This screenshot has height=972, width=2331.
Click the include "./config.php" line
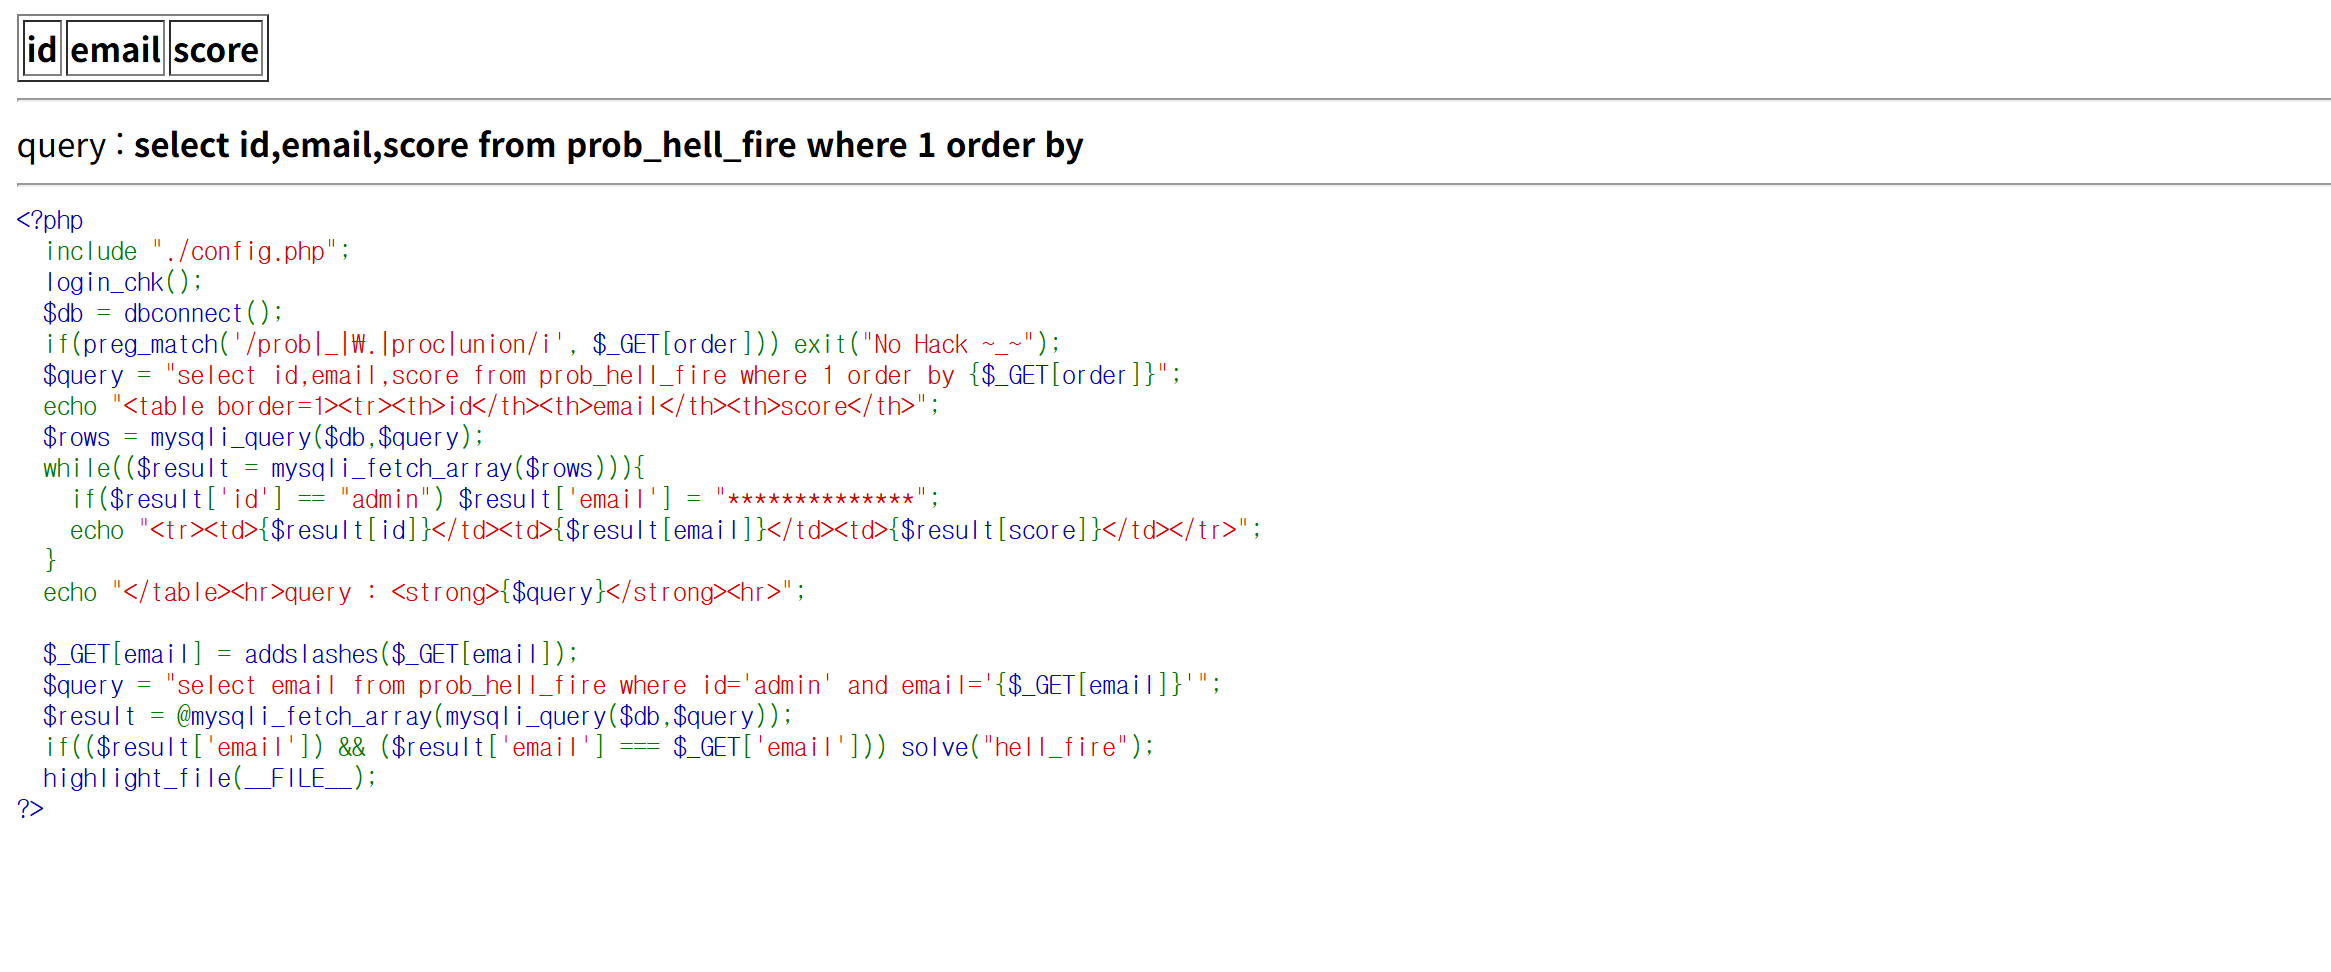pyautogui.click(x=197, y=251)
